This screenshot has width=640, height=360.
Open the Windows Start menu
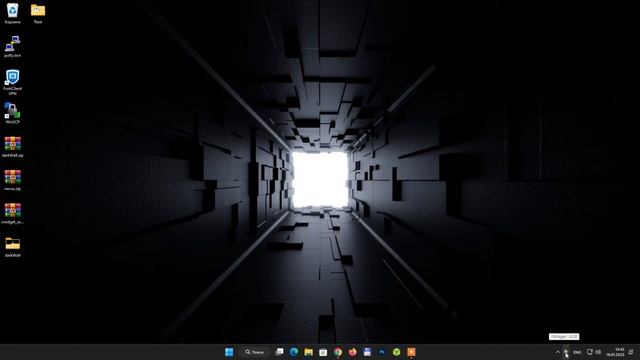[x=229, y=352]
